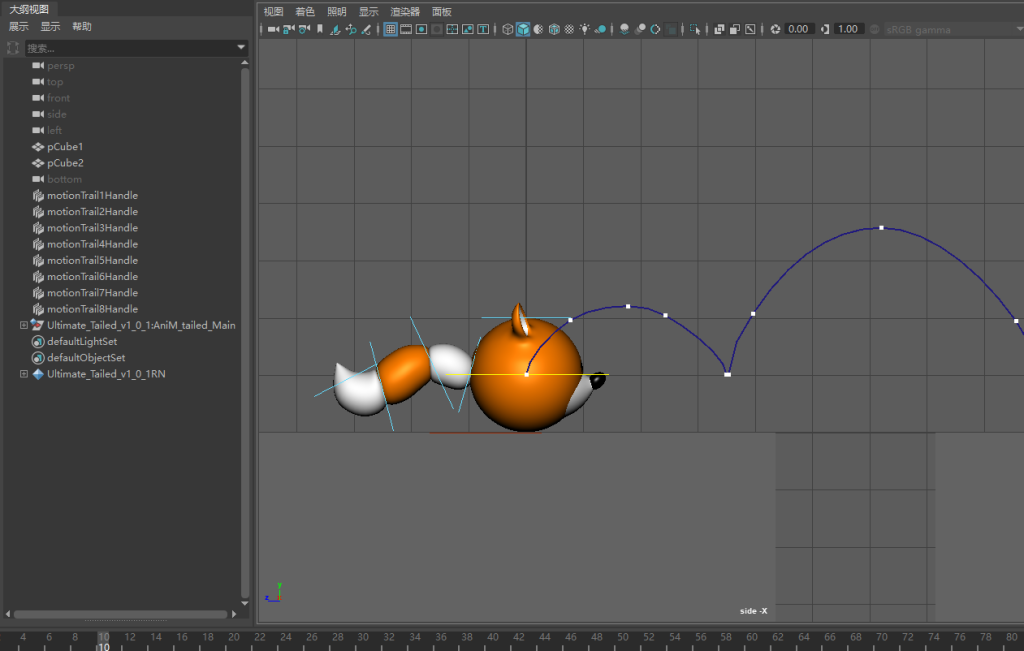Open the outliner 帮助 menu
The height and width of the screenshot is (651, 1024).
[x=82, y=27]
